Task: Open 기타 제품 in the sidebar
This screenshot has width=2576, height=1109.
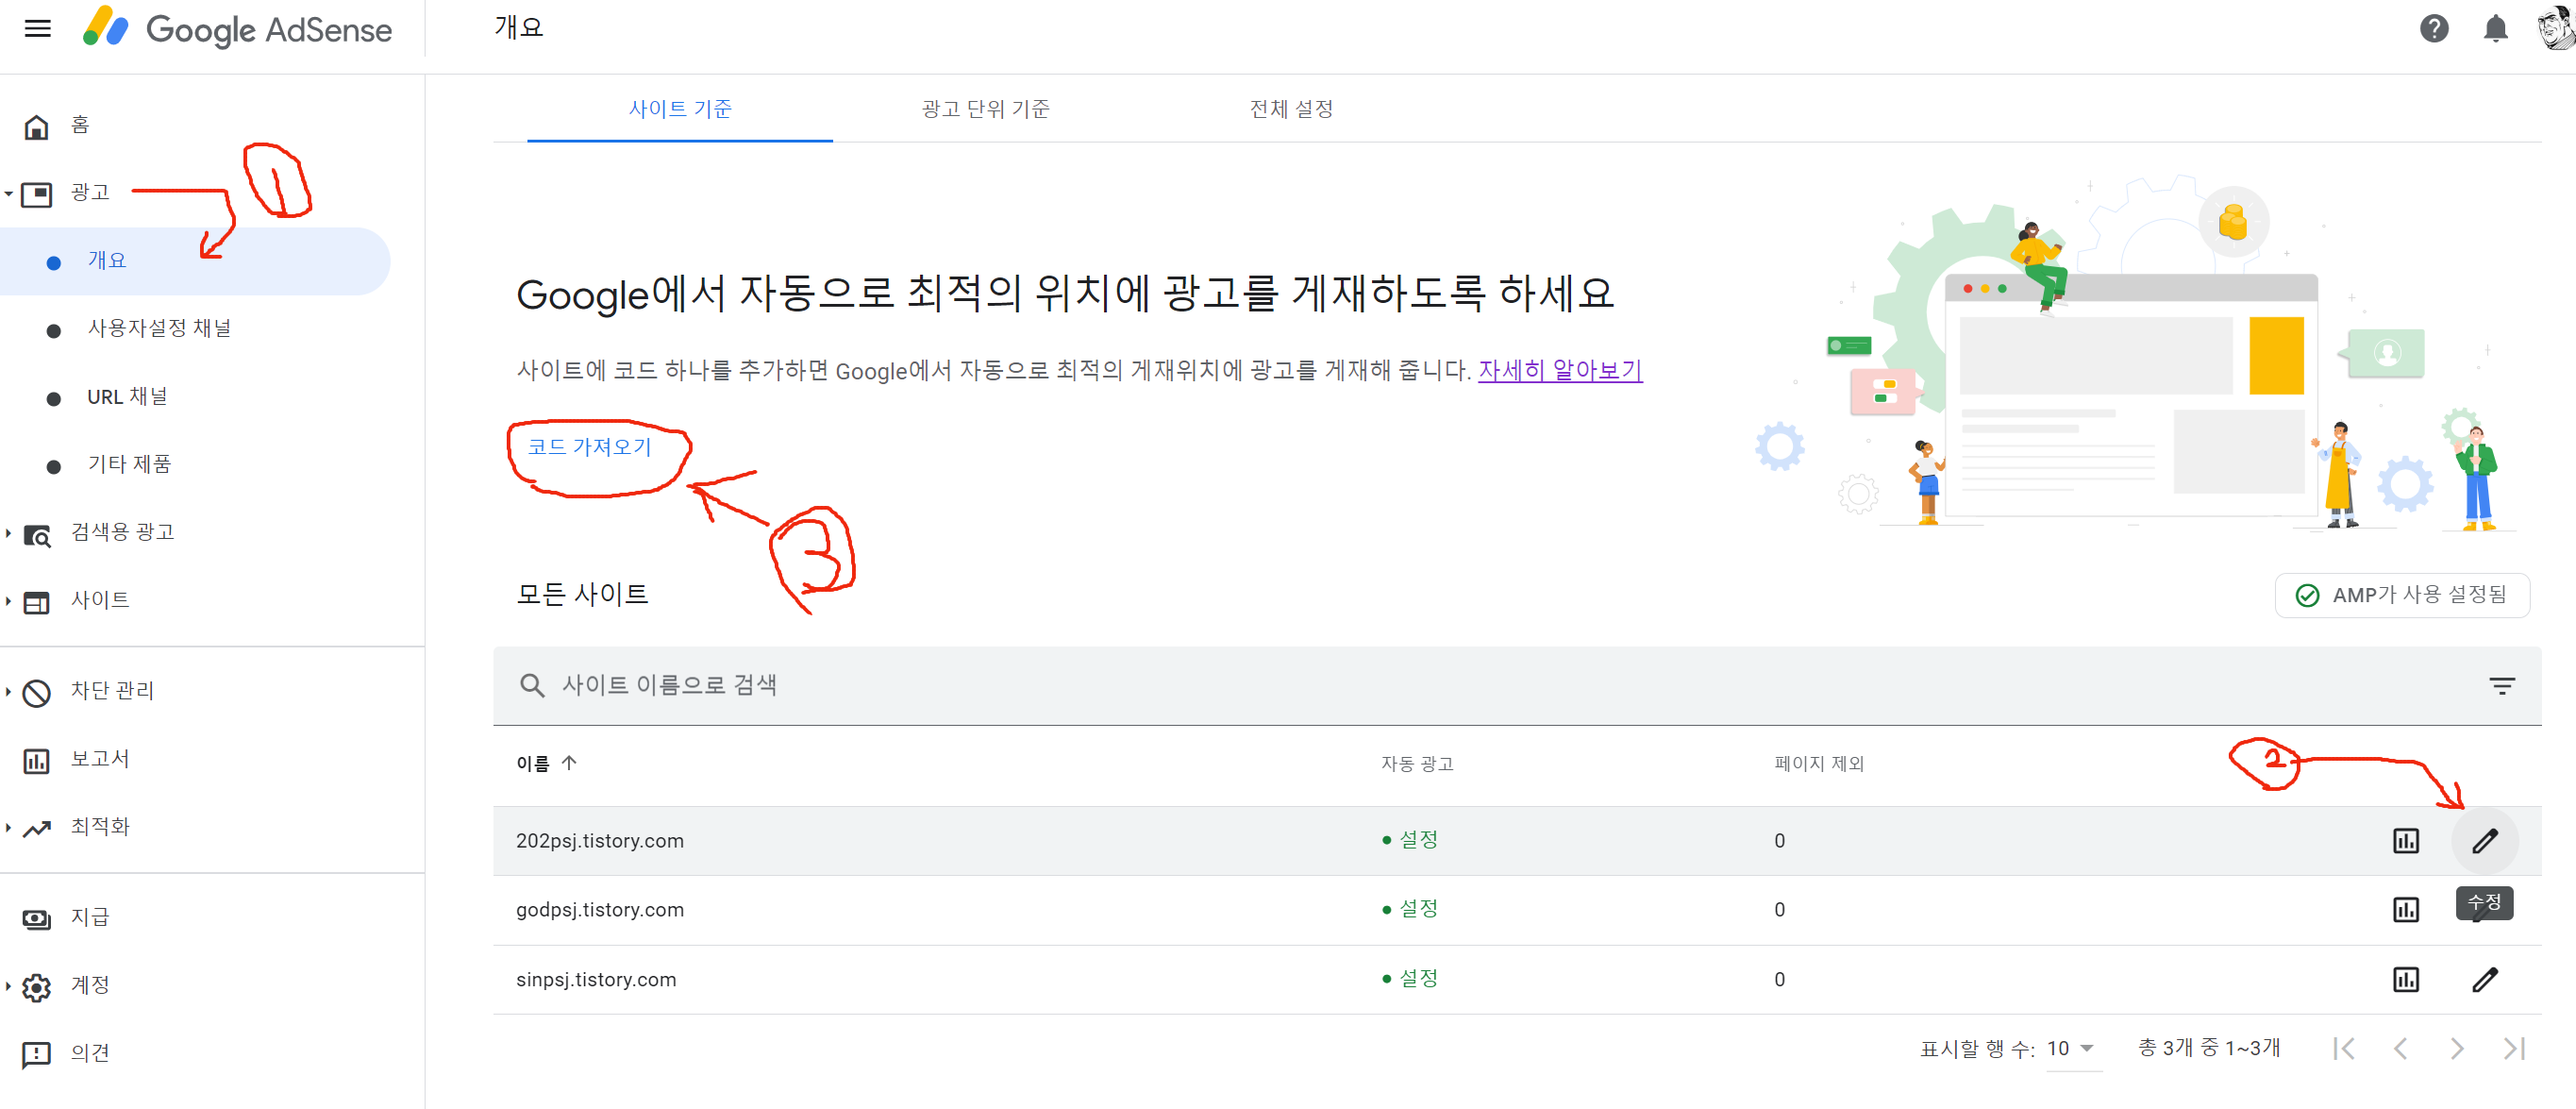Action: tap(129, 465)
